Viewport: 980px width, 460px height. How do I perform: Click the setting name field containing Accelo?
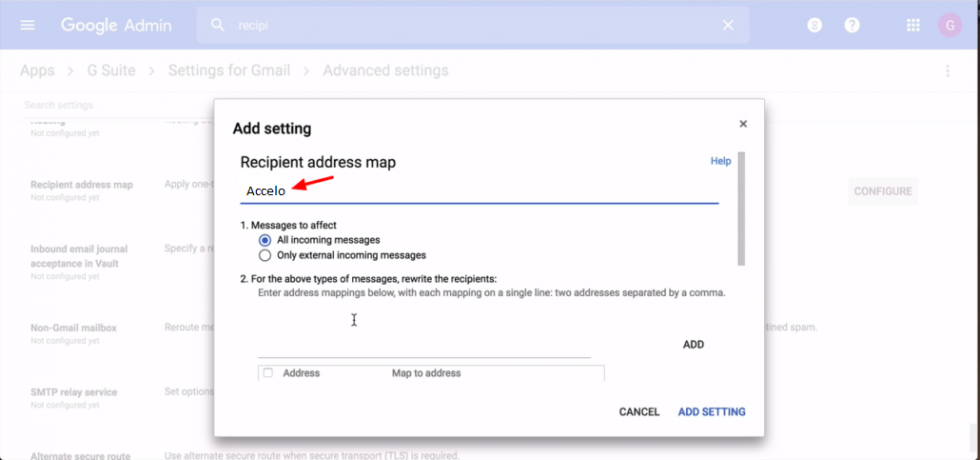[x=478, y=191]
